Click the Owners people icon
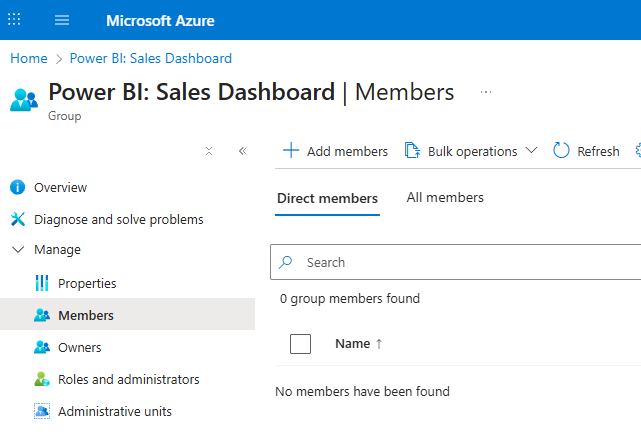This screenshot has height=434, width=641. click(x=42, y=347)
